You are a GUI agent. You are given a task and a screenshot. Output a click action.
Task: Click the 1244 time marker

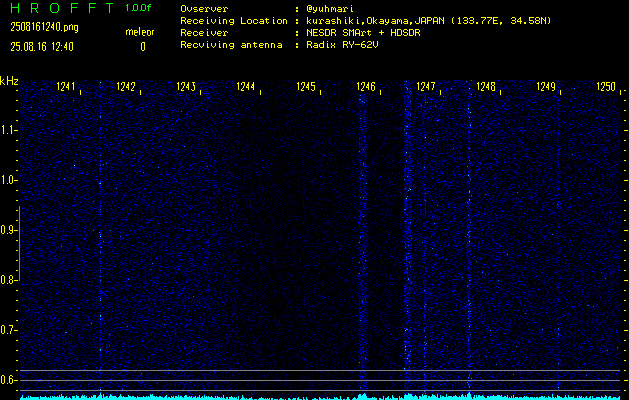(246, 87)
